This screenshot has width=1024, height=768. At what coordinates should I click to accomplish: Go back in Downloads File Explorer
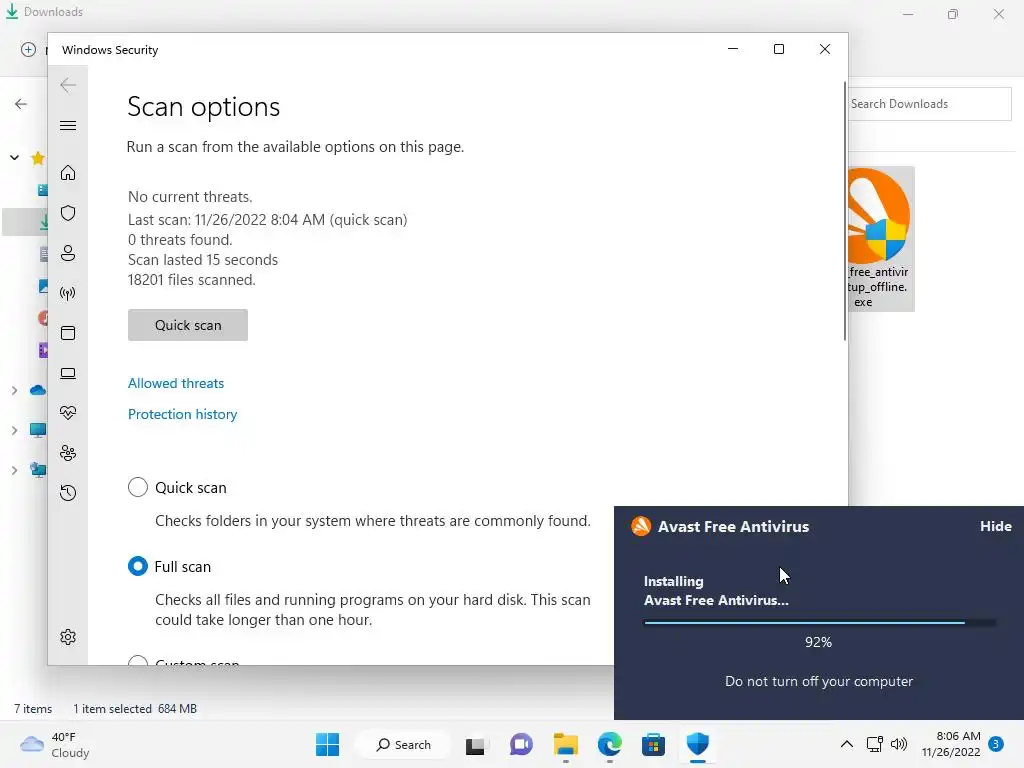[21, 104]
